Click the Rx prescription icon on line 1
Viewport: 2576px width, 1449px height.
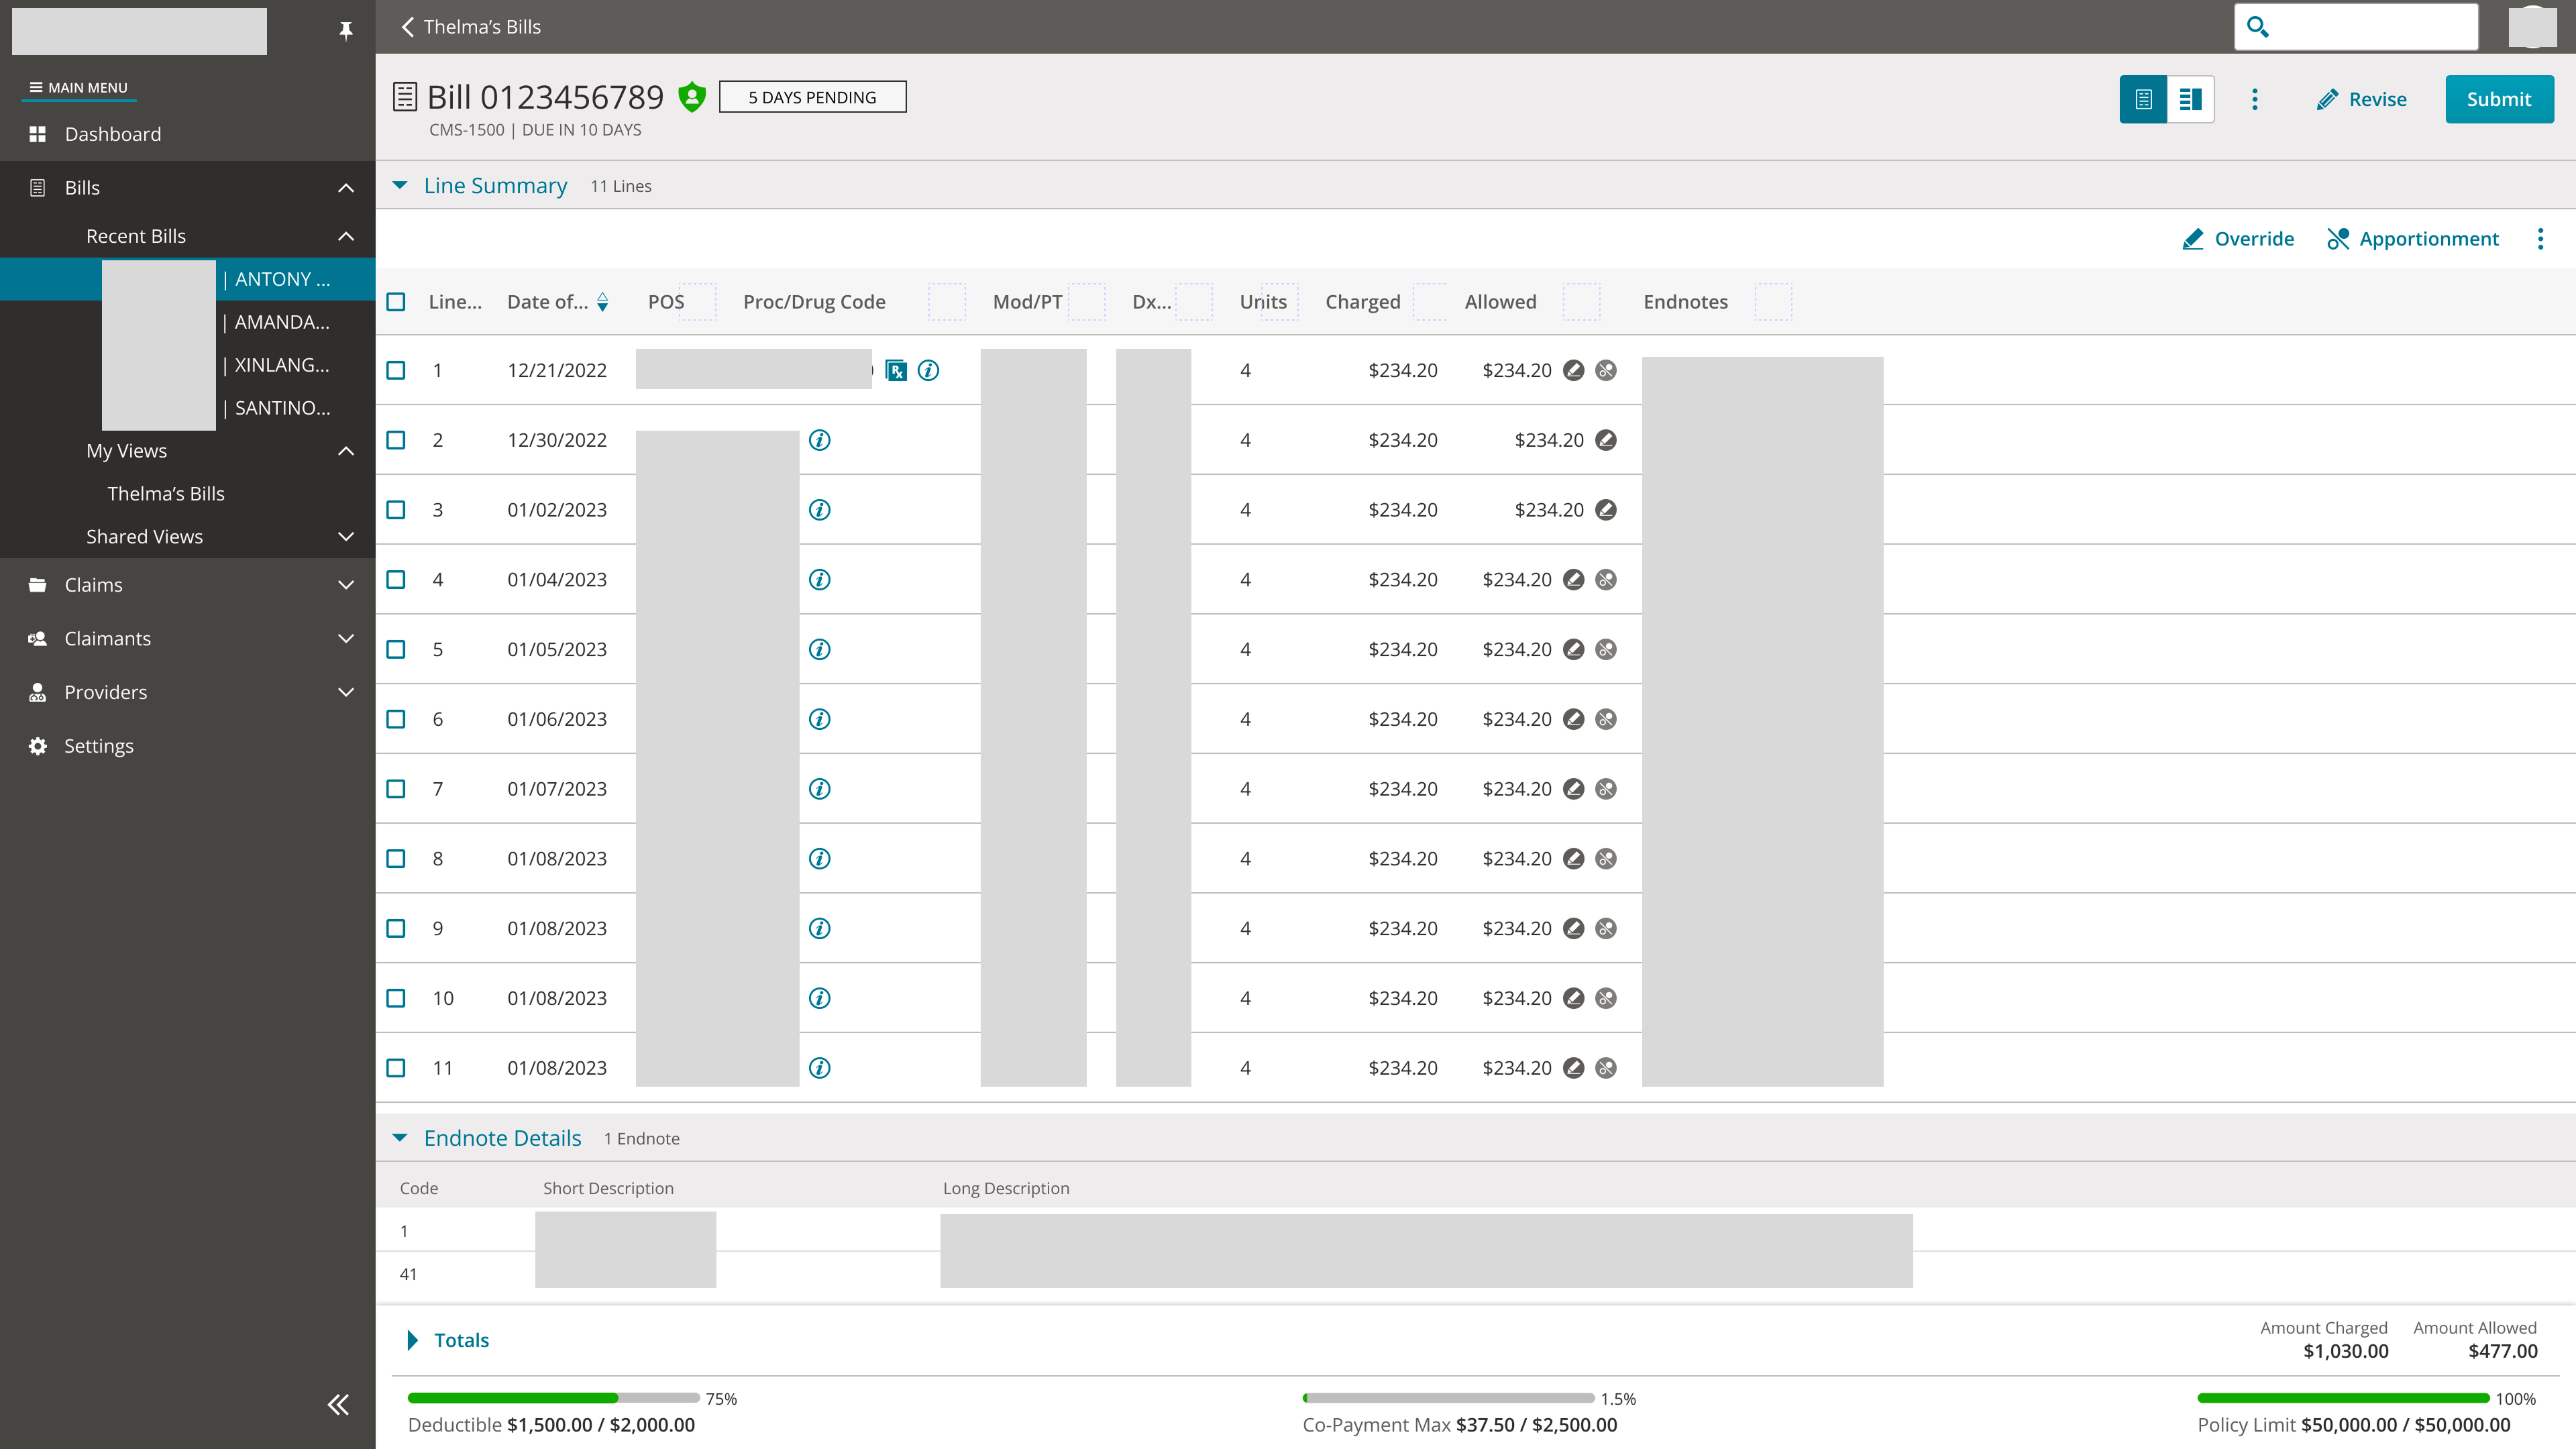pyautogui.click(x=896, y=371)
